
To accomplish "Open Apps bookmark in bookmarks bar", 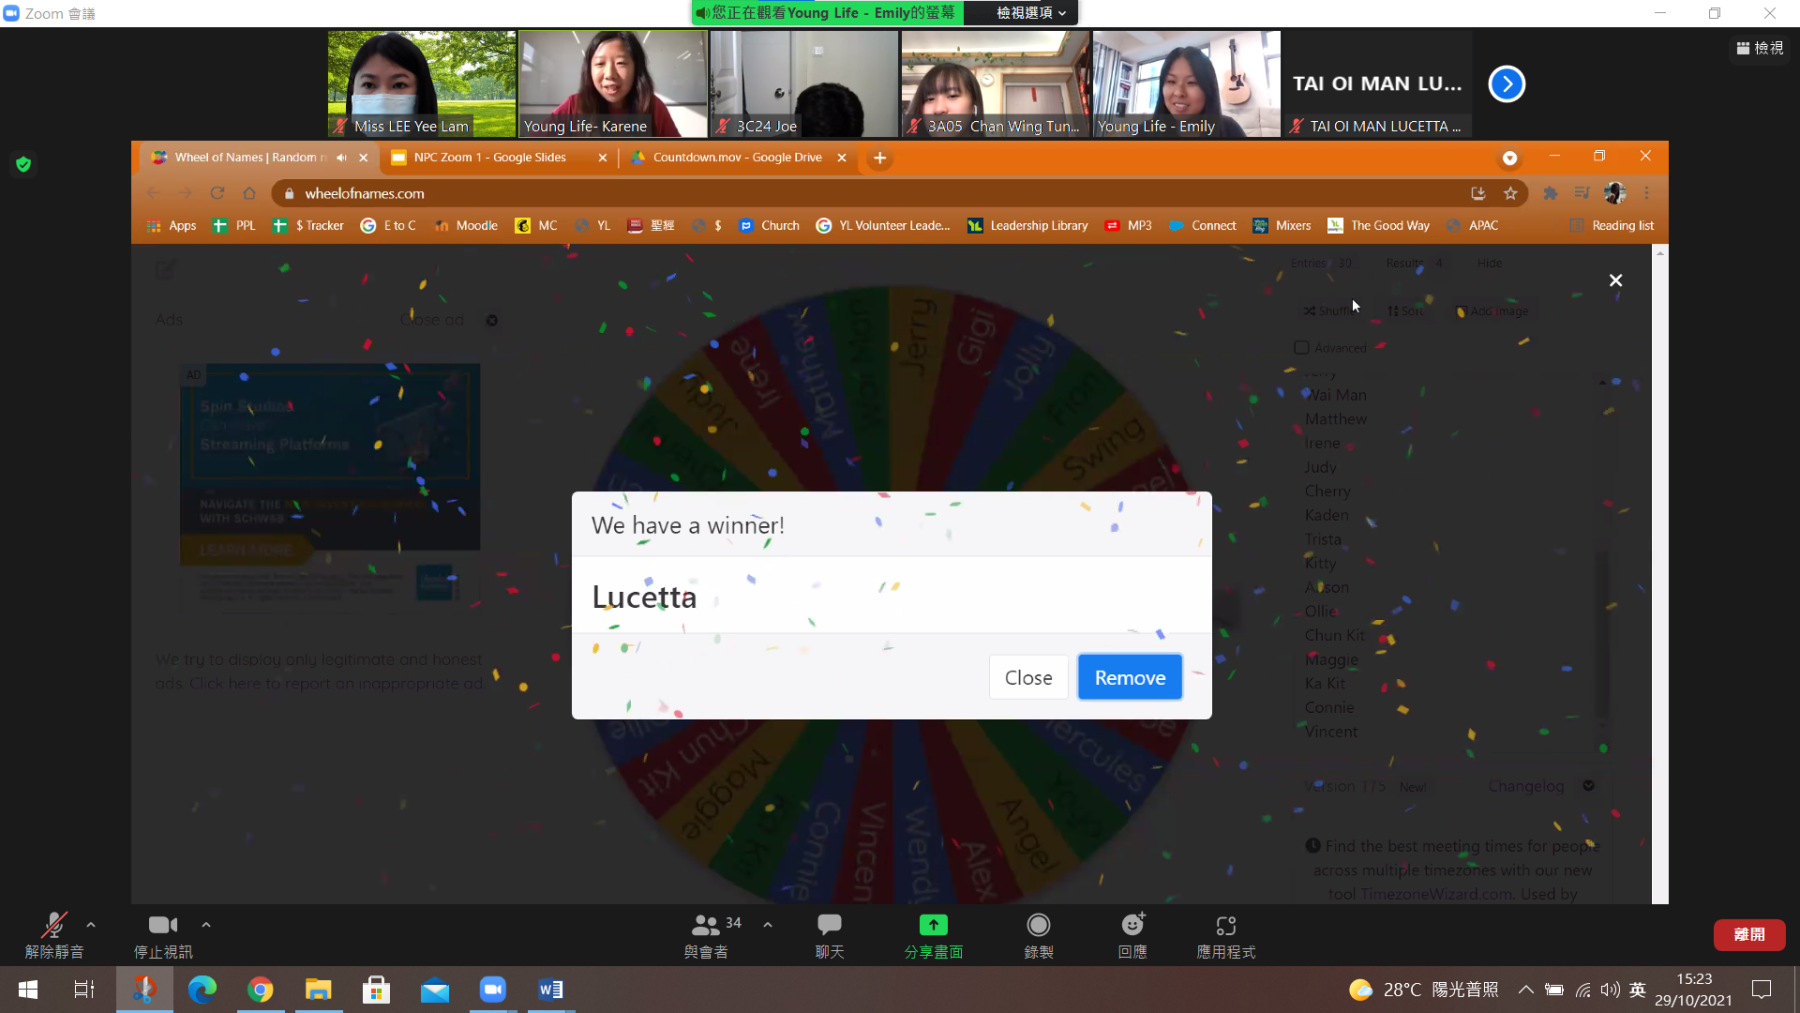I will point(172,226).
